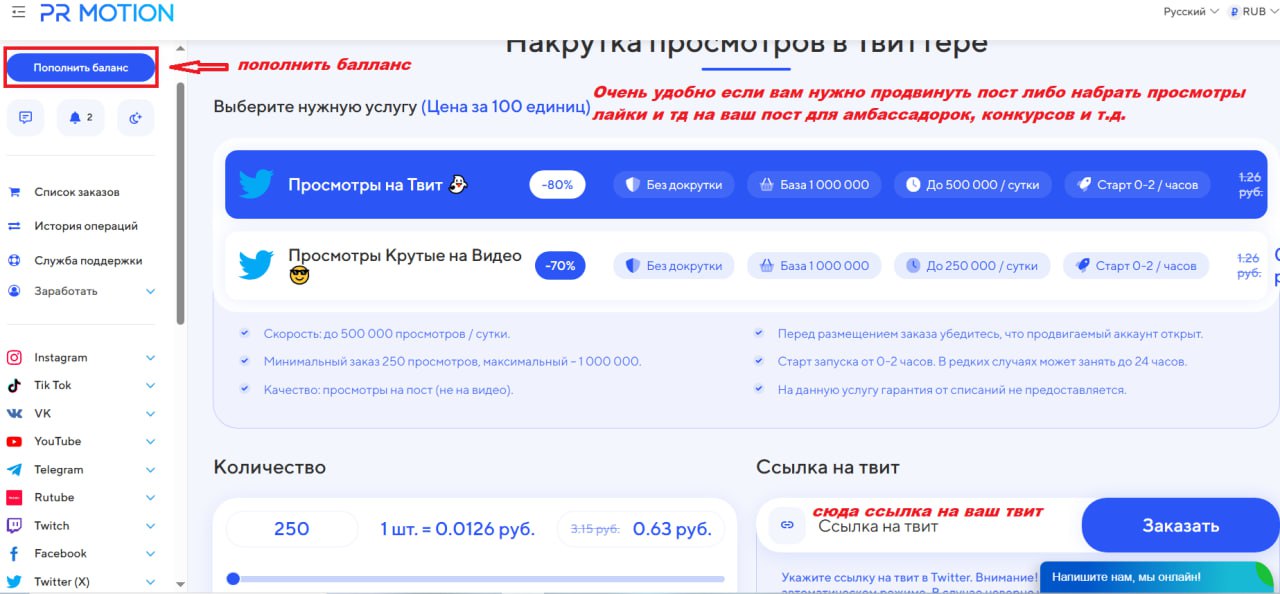Click the (Цена за 100 единиц) text

505,106
